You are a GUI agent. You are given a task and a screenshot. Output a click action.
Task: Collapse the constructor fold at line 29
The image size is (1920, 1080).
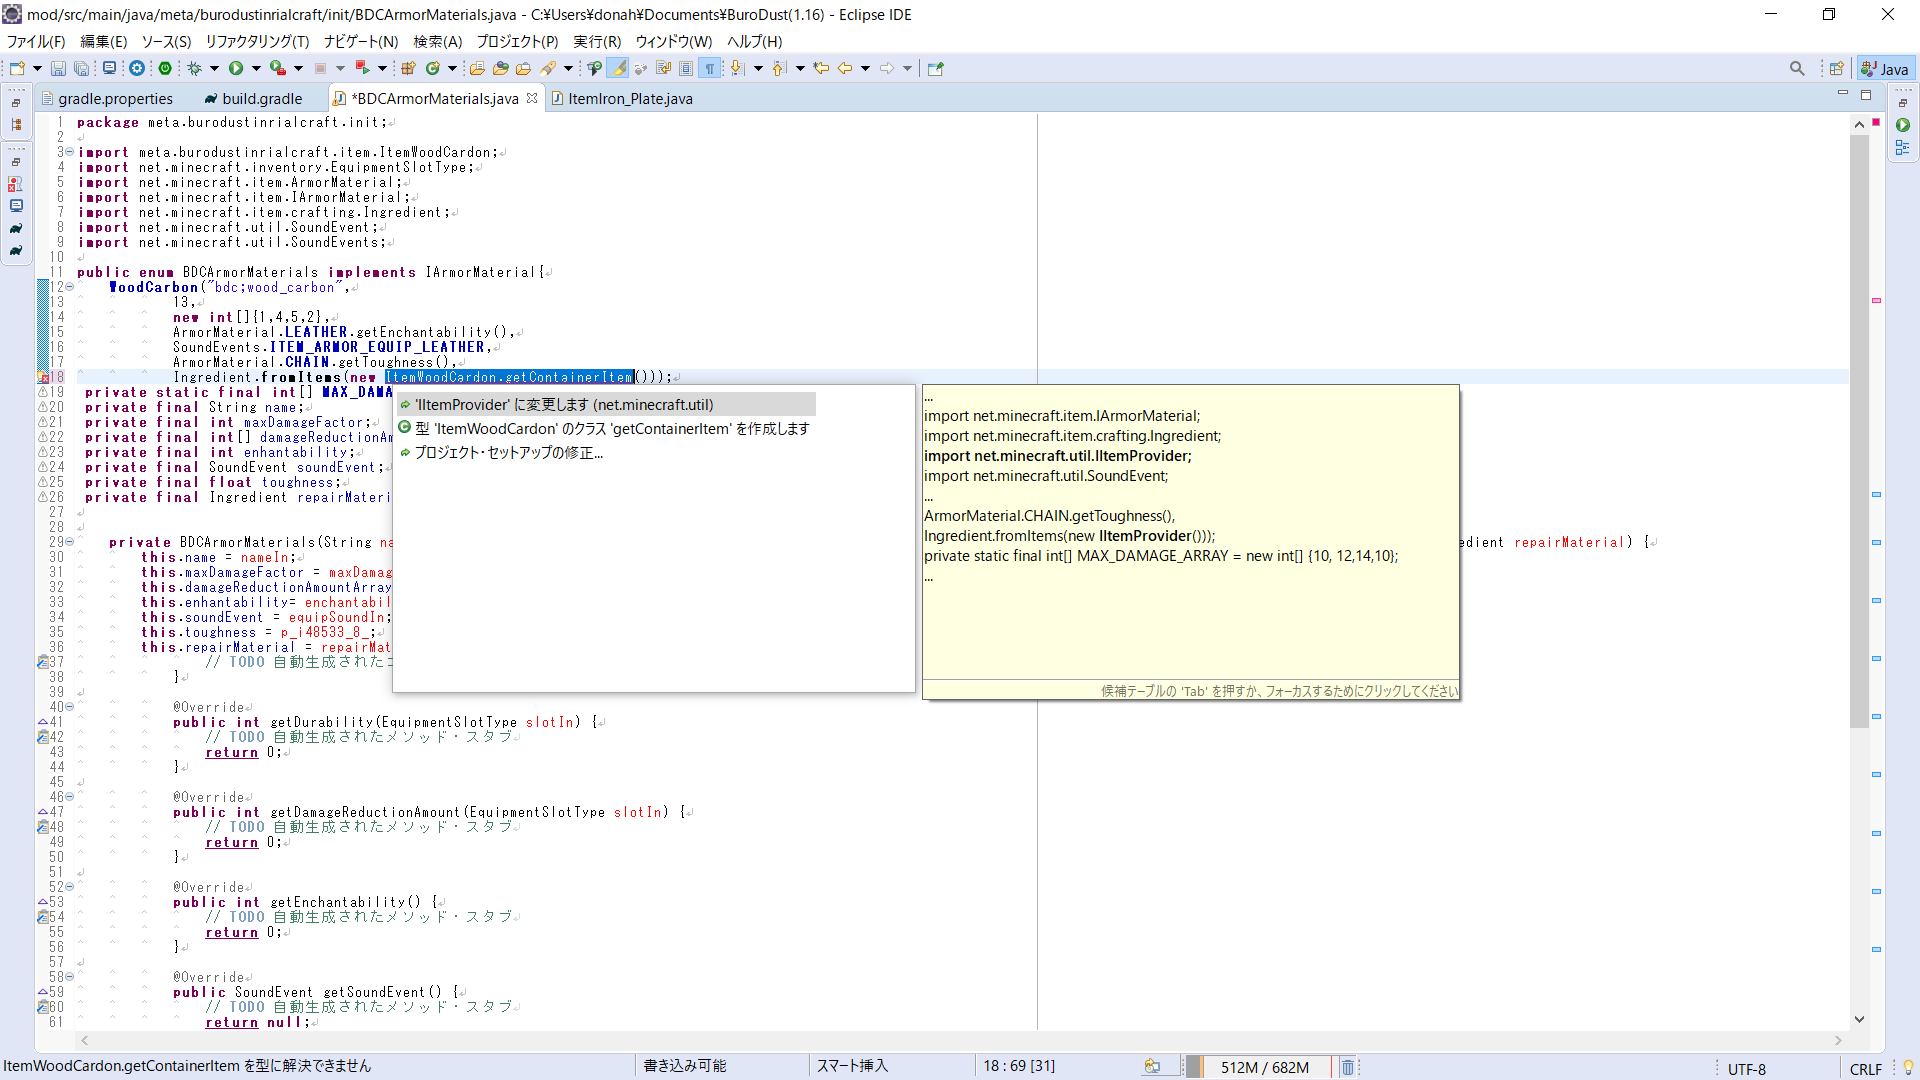coord(69,542)
